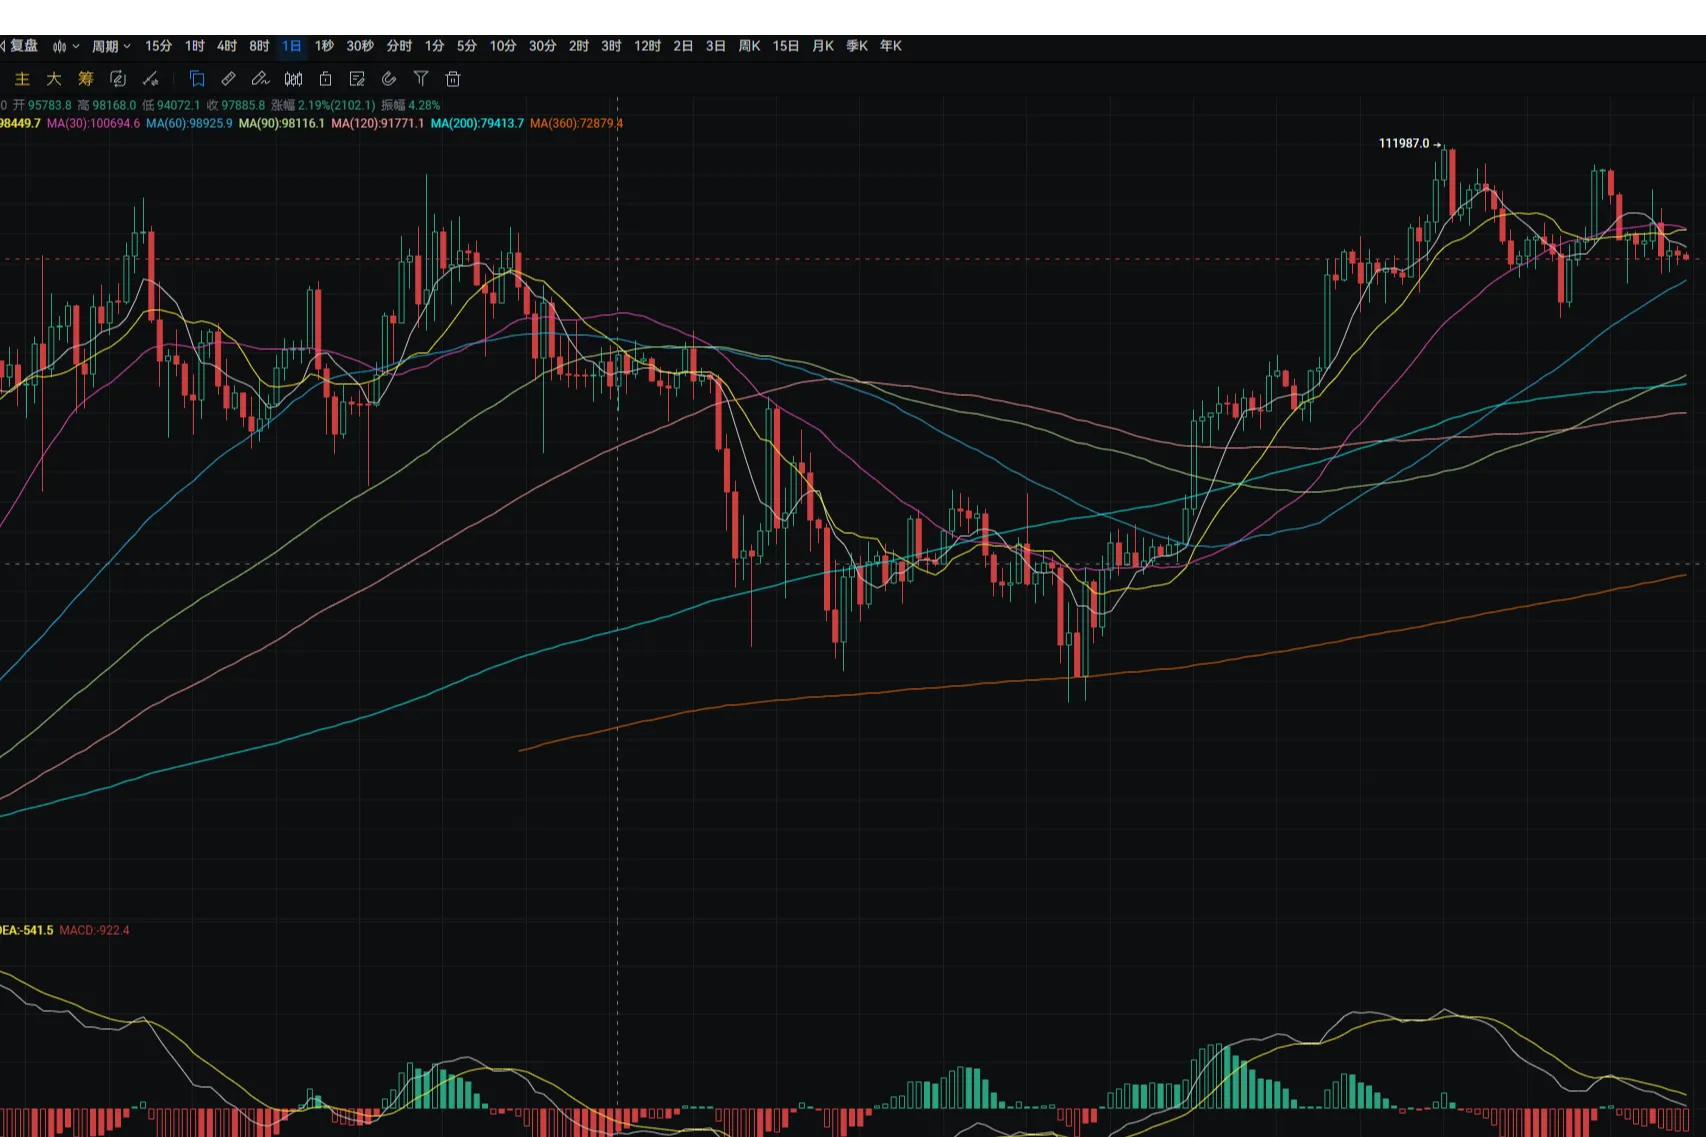
Task: Open the funnel filter icon
Action: click(421, 79)
